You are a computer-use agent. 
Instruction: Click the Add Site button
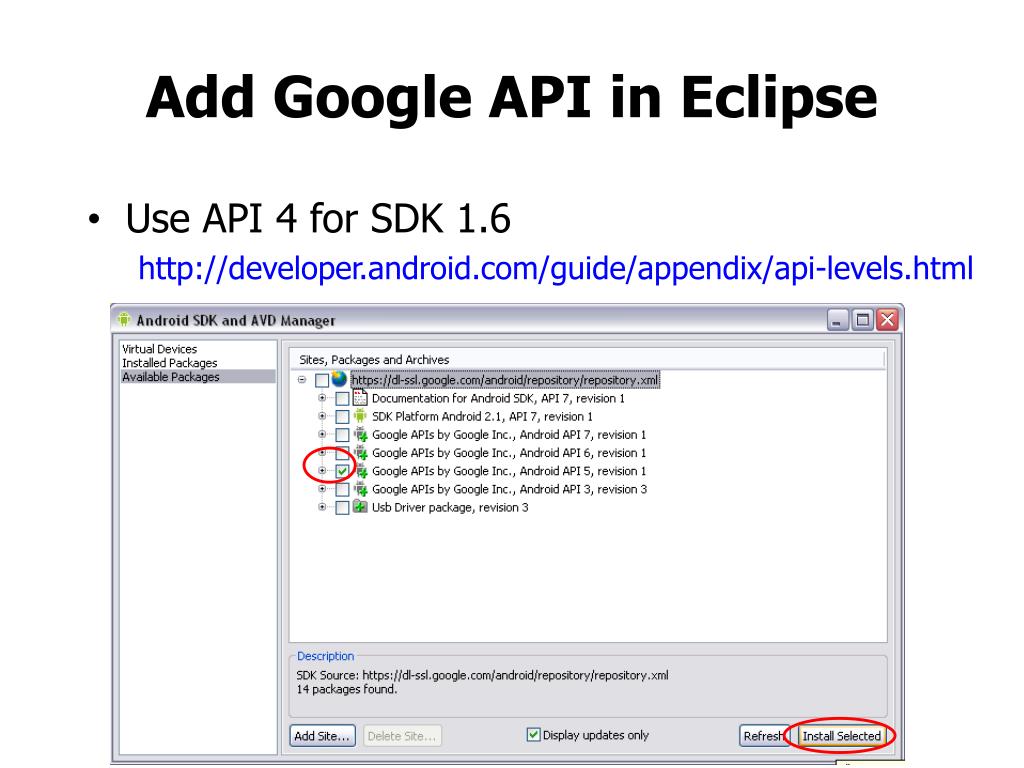(322, 736)
